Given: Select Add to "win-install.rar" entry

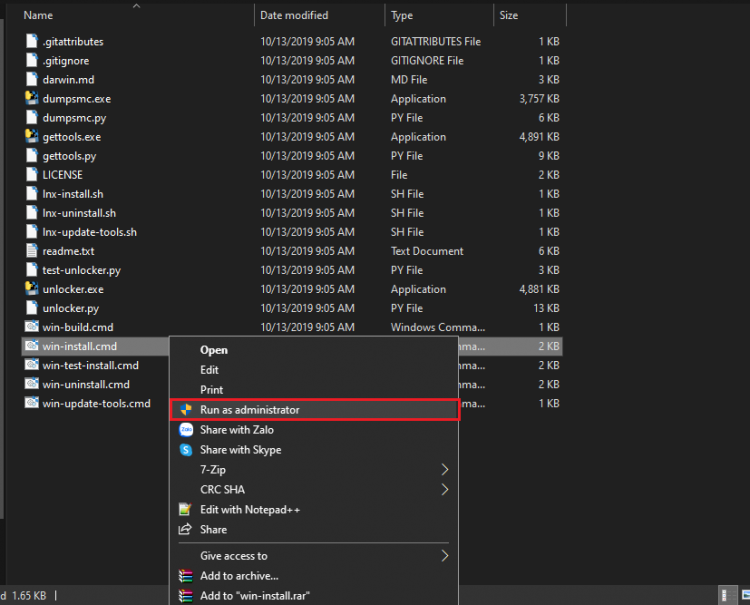Looking at the screenshot, I should pos(255,596).
